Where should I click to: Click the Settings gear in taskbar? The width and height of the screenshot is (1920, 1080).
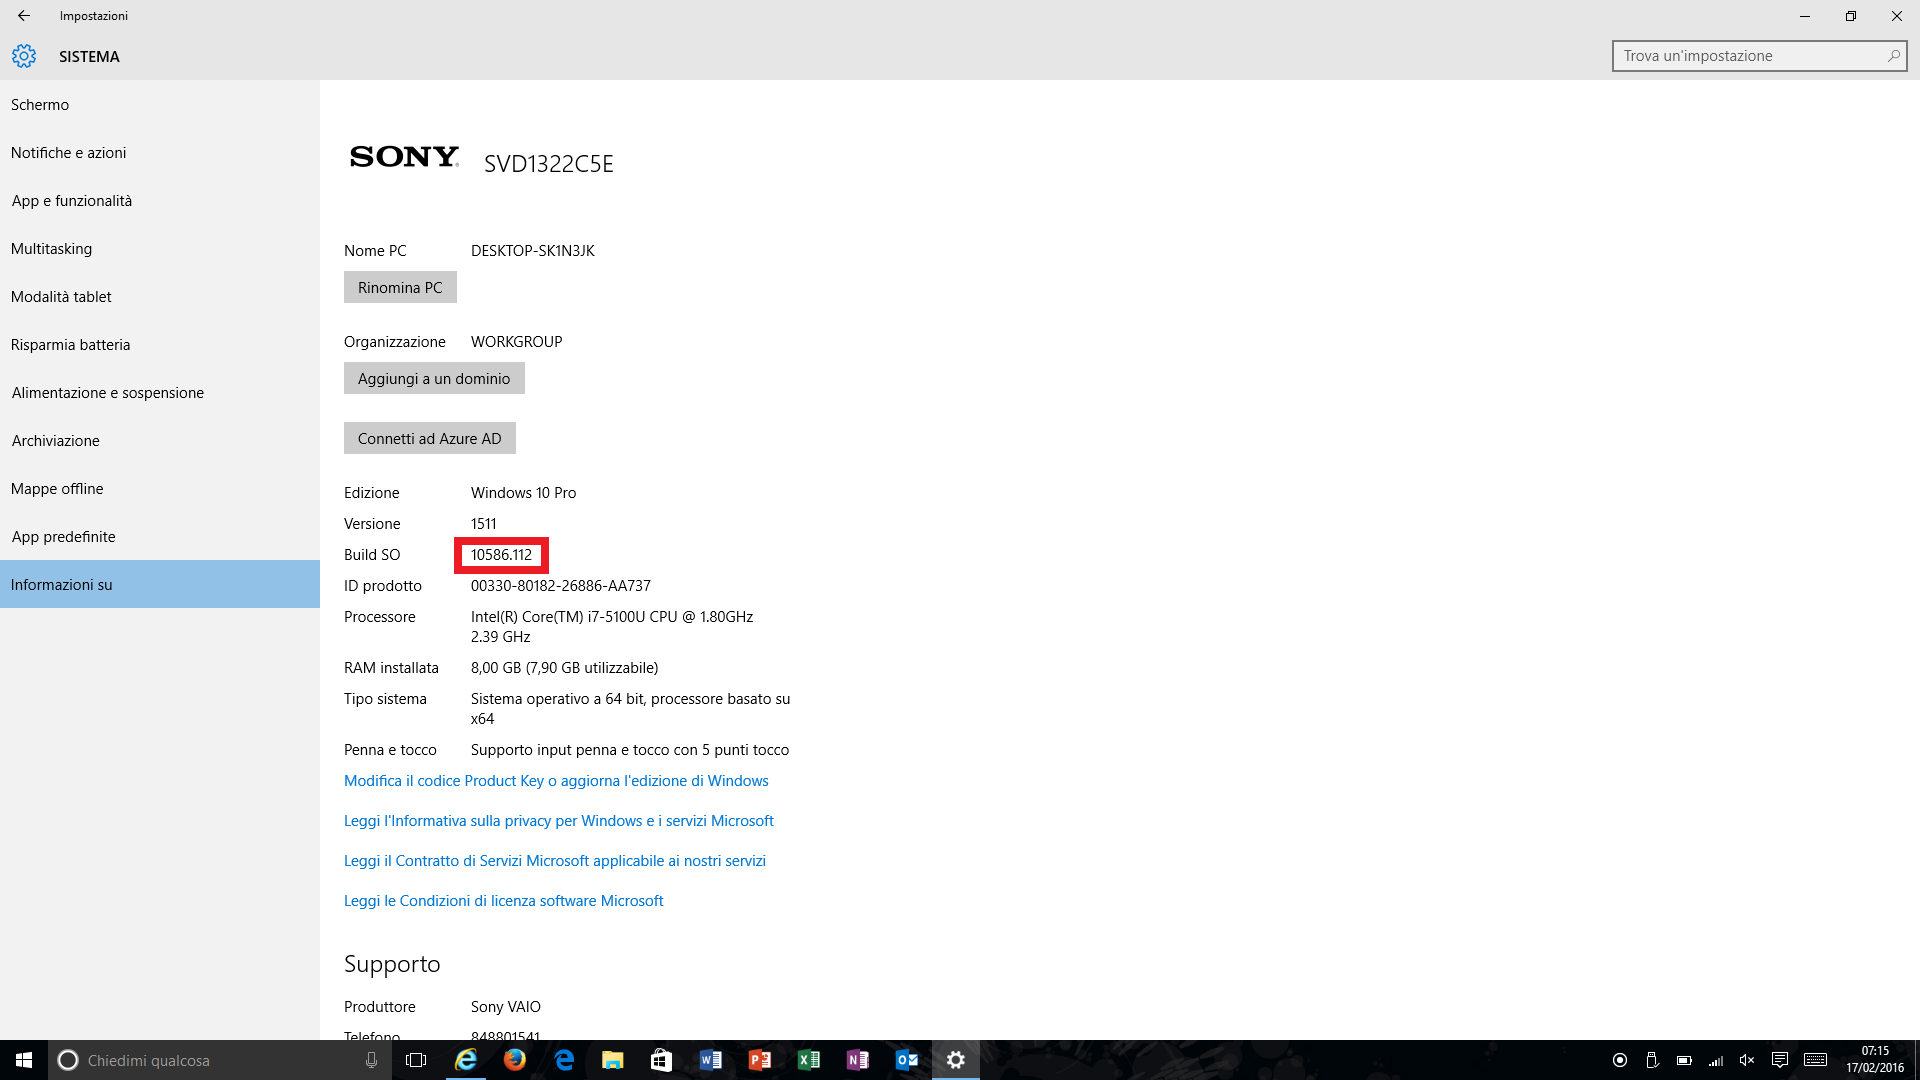(956, 1060)
